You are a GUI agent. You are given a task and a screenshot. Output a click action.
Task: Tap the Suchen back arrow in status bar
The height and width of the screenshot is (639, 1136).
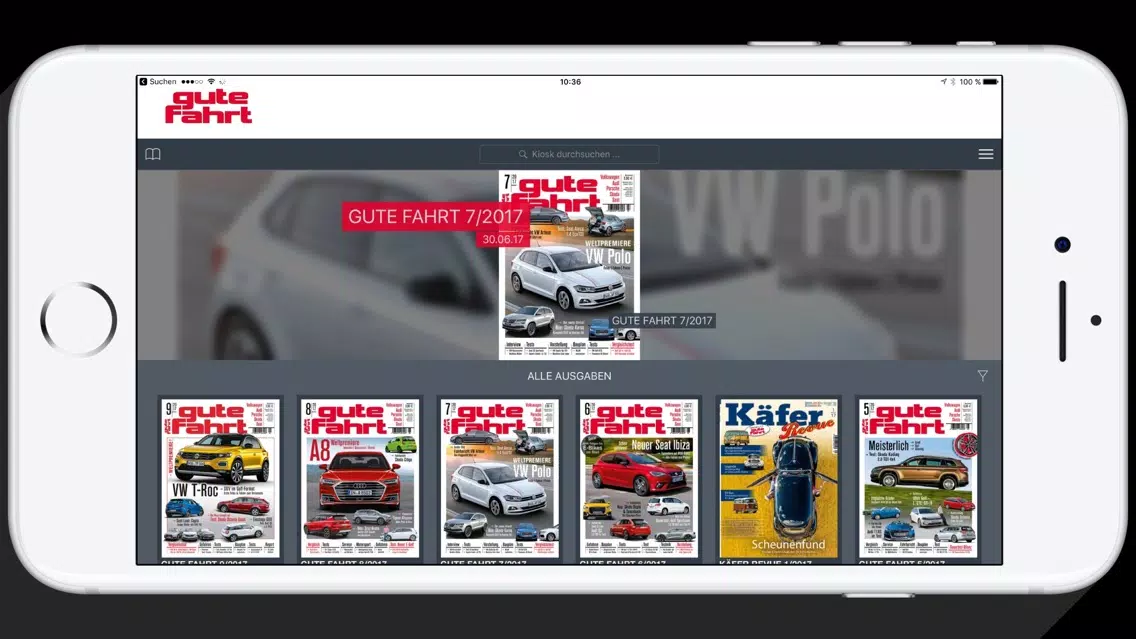[143, 82]
